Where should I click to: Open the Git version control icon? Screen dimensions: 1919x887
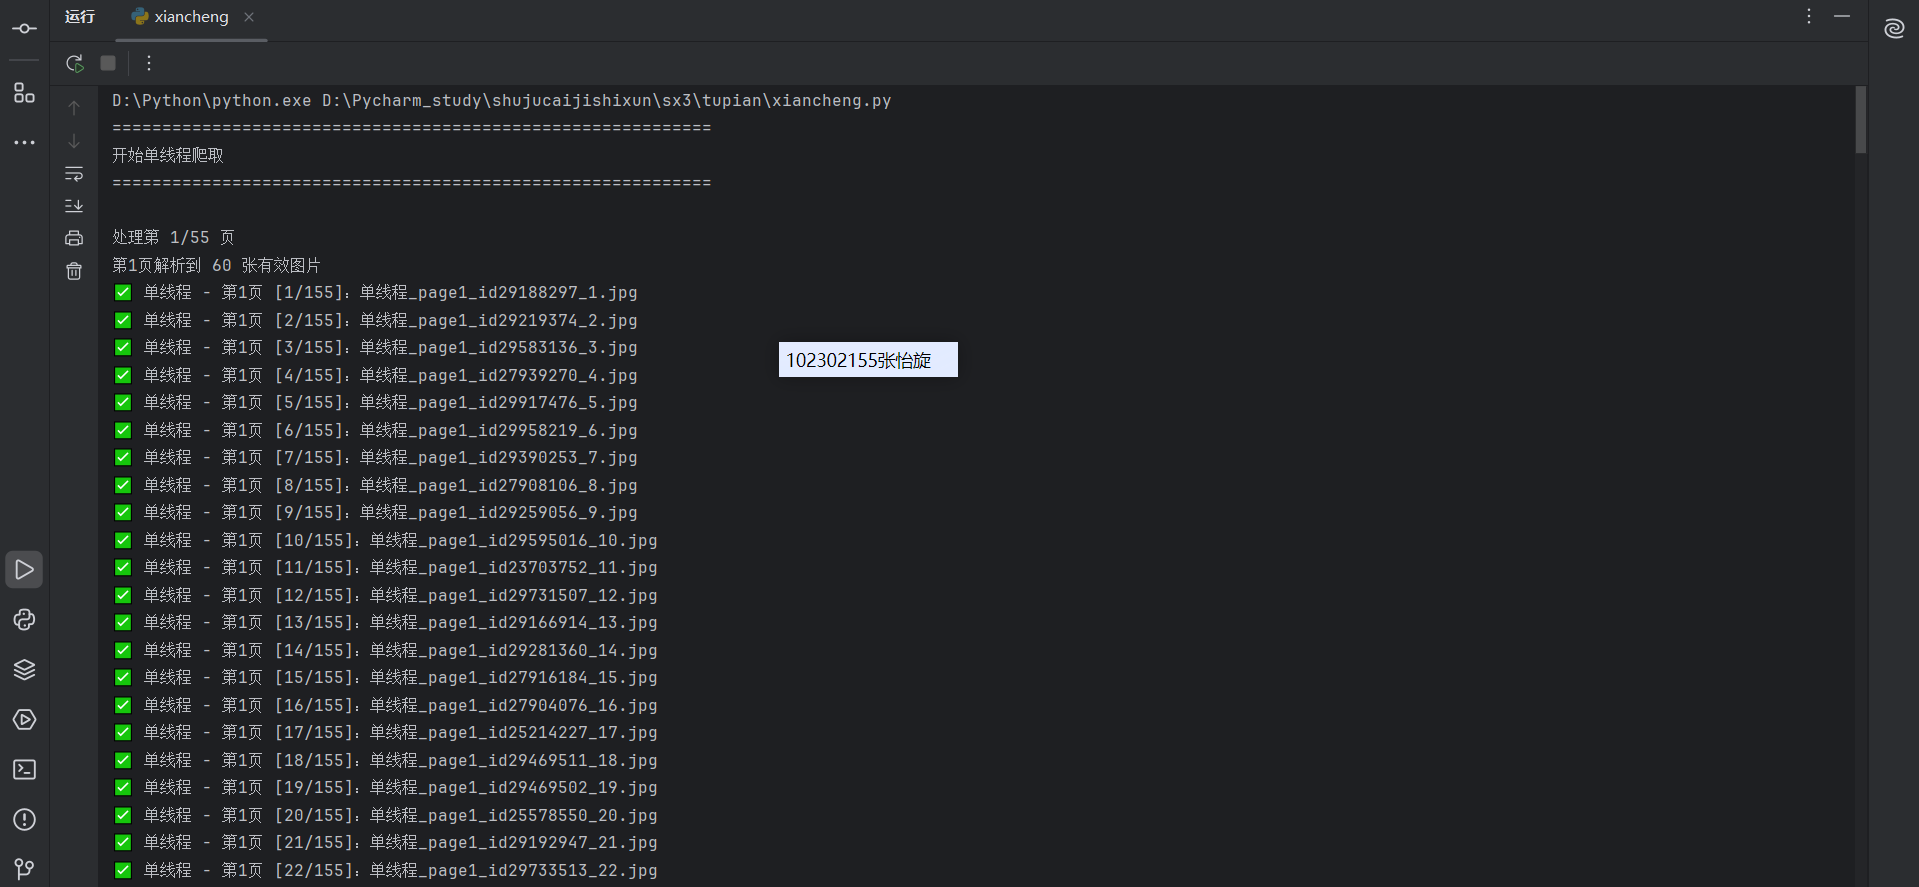tap(24, 869)
